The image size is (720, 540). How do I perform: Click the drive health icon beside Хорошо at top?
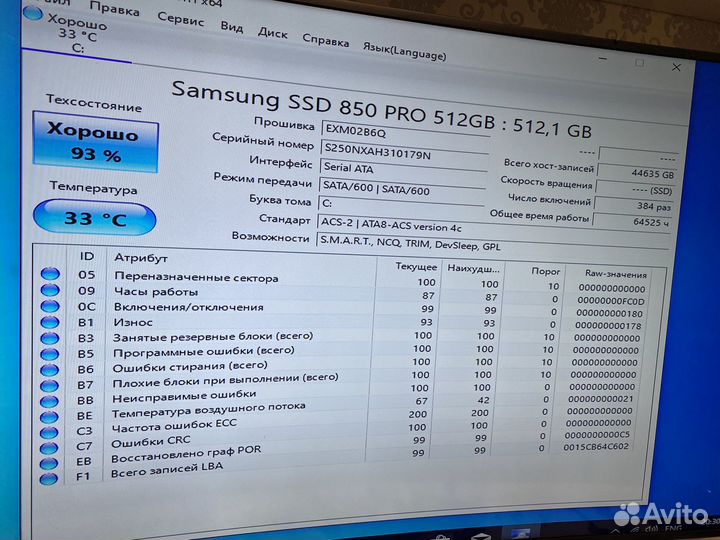click(33, 13)
